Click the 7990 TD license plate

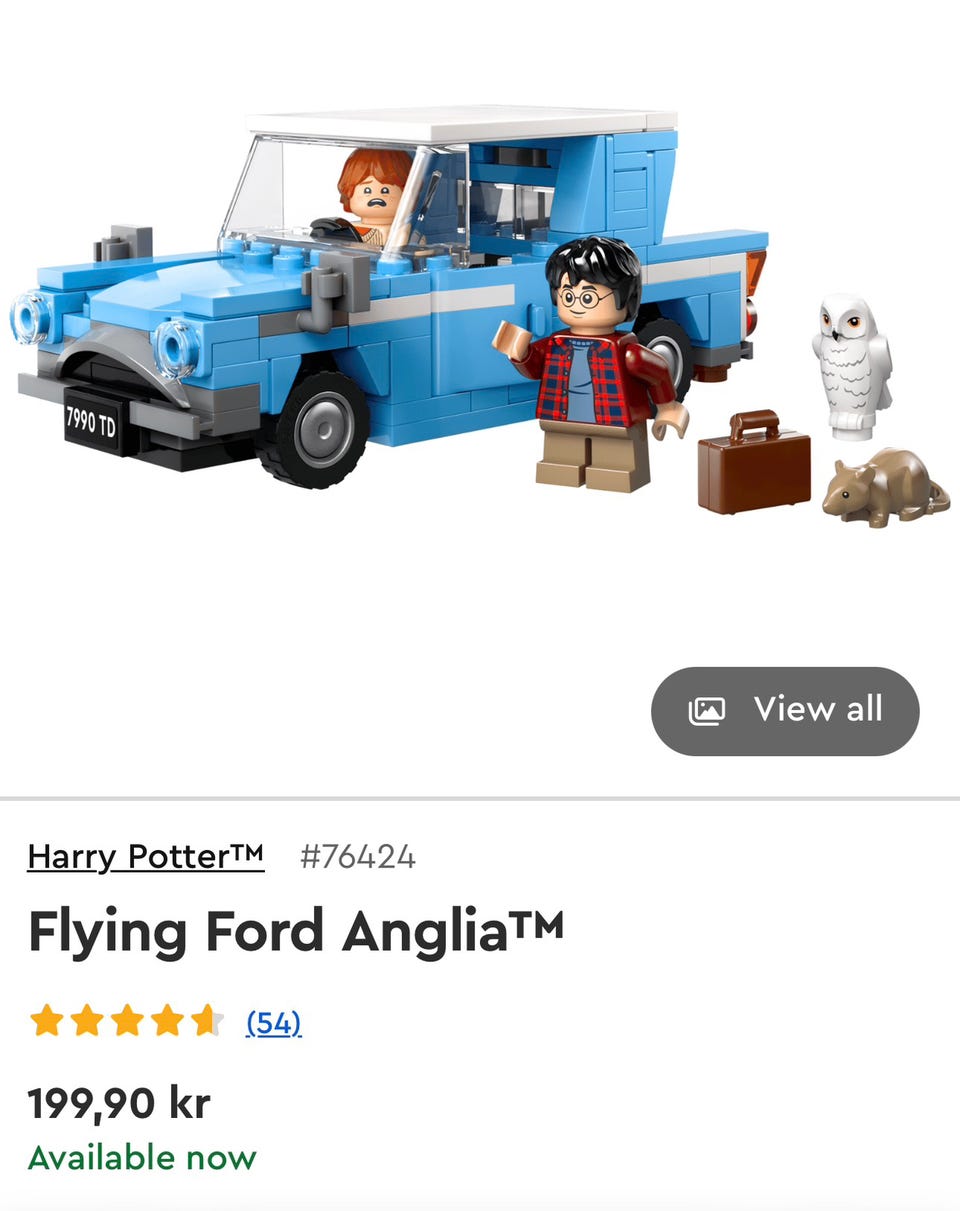point(91,422)
